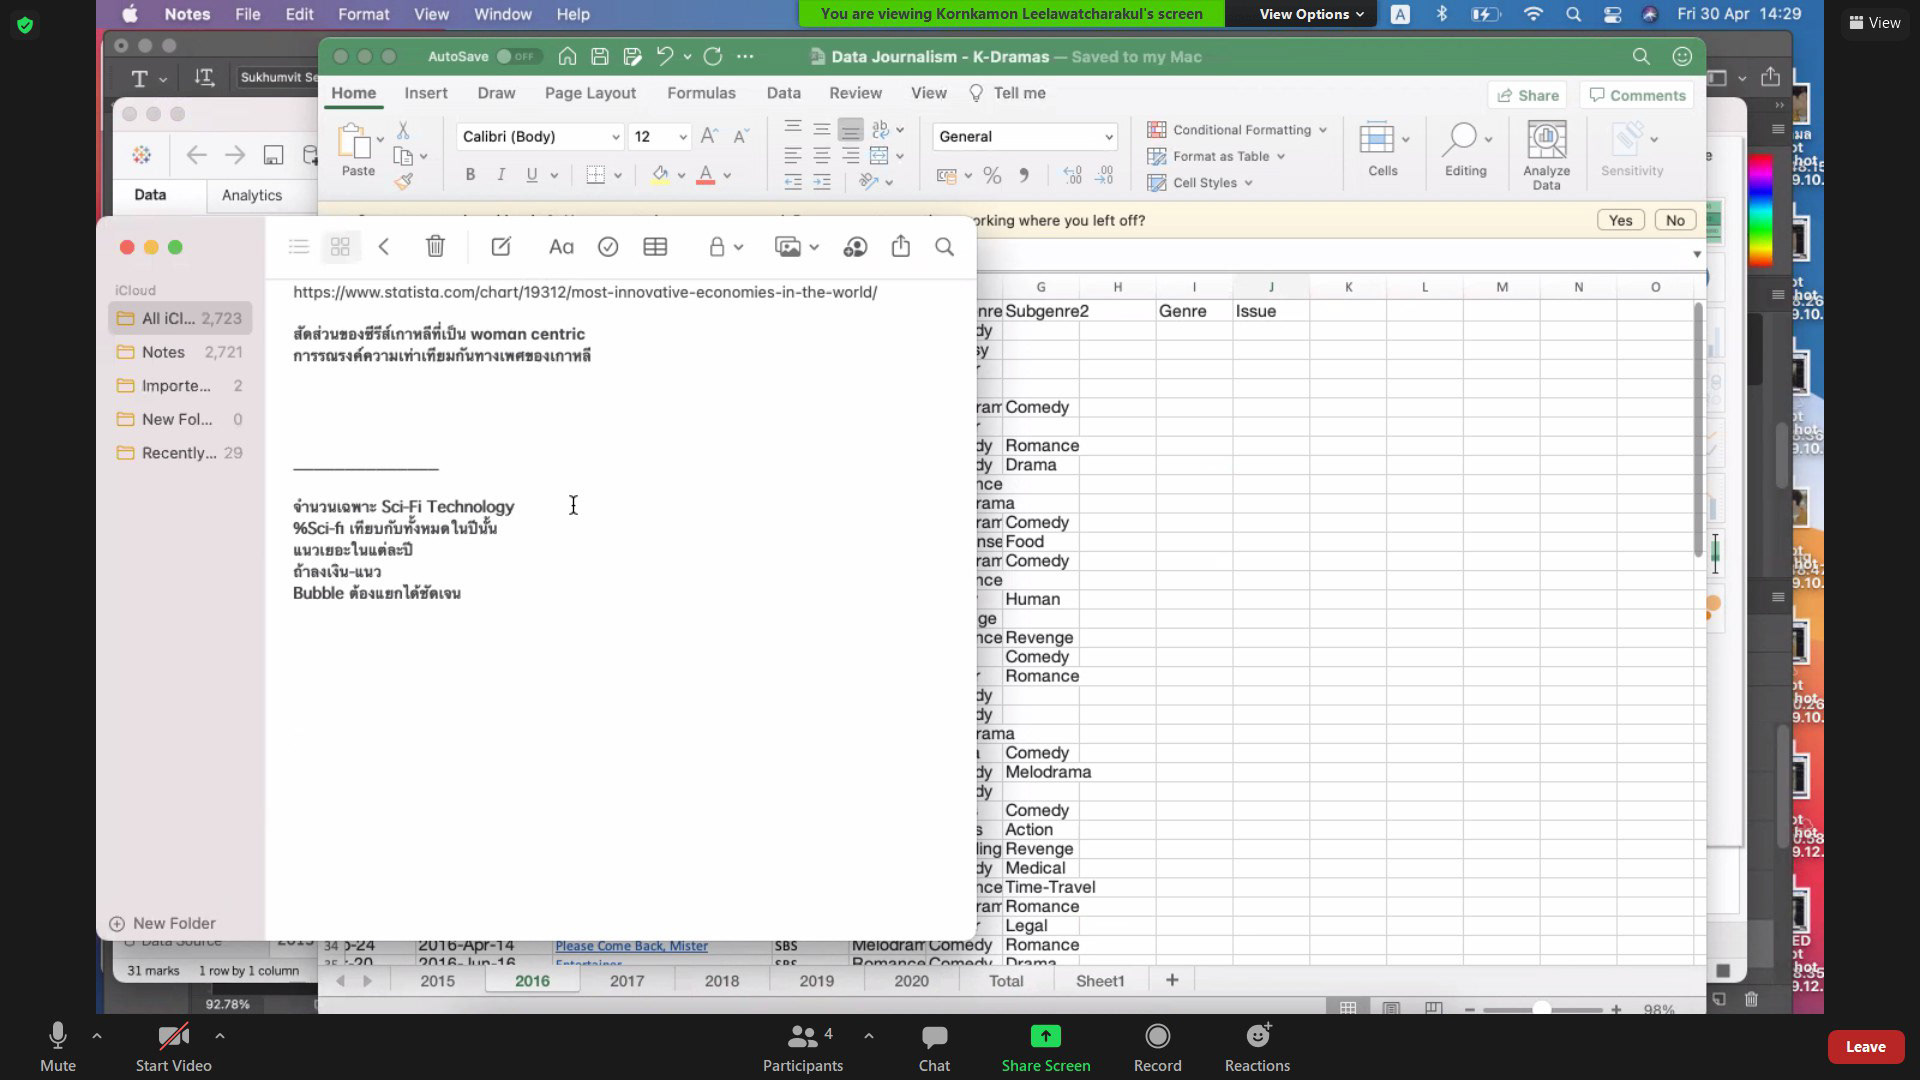Save the Excel workbook icon

pyautogui.click(x=599, y=57)
